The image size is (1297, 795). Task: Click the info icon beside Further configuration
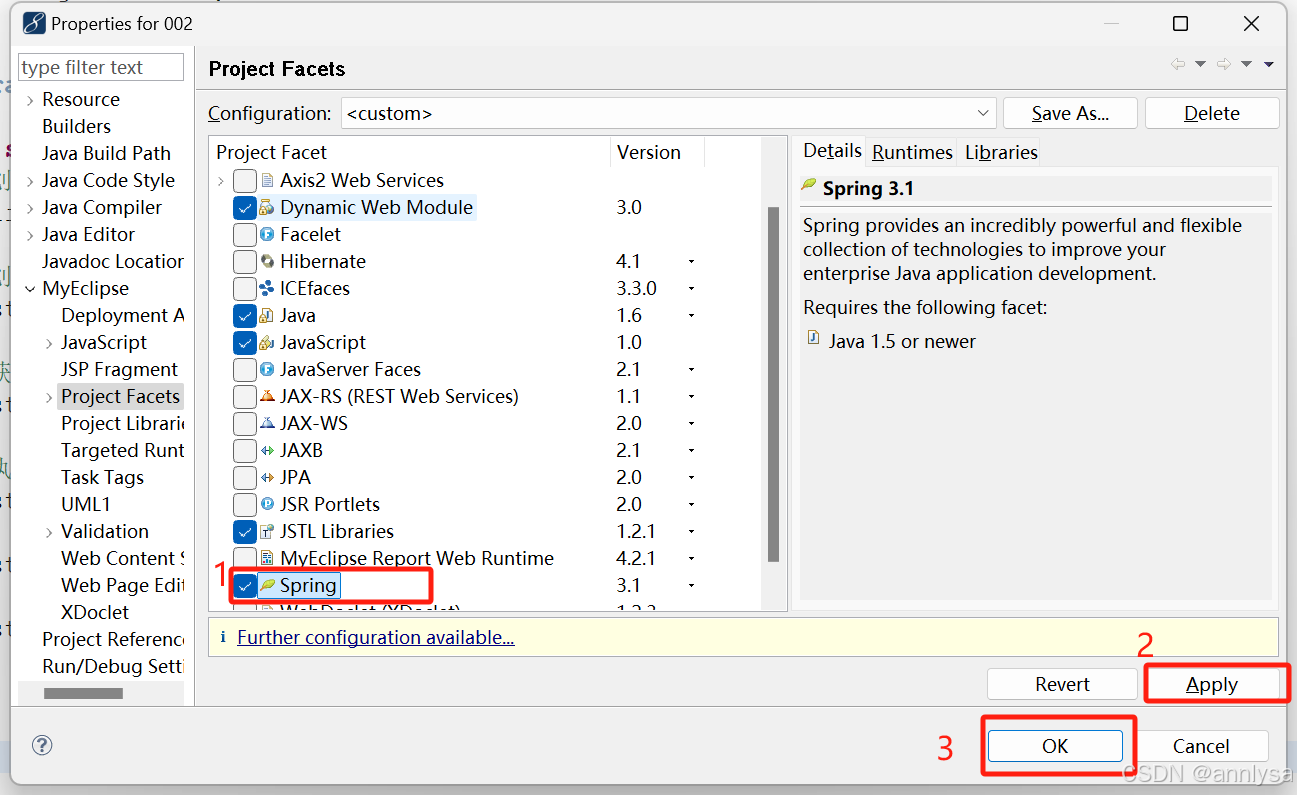(x=223, y=637)
